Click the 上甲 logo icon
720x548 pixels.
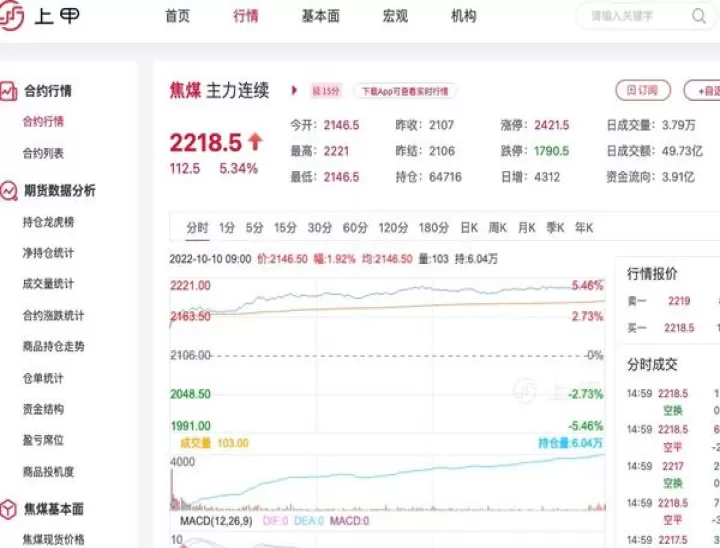(11, 16)
